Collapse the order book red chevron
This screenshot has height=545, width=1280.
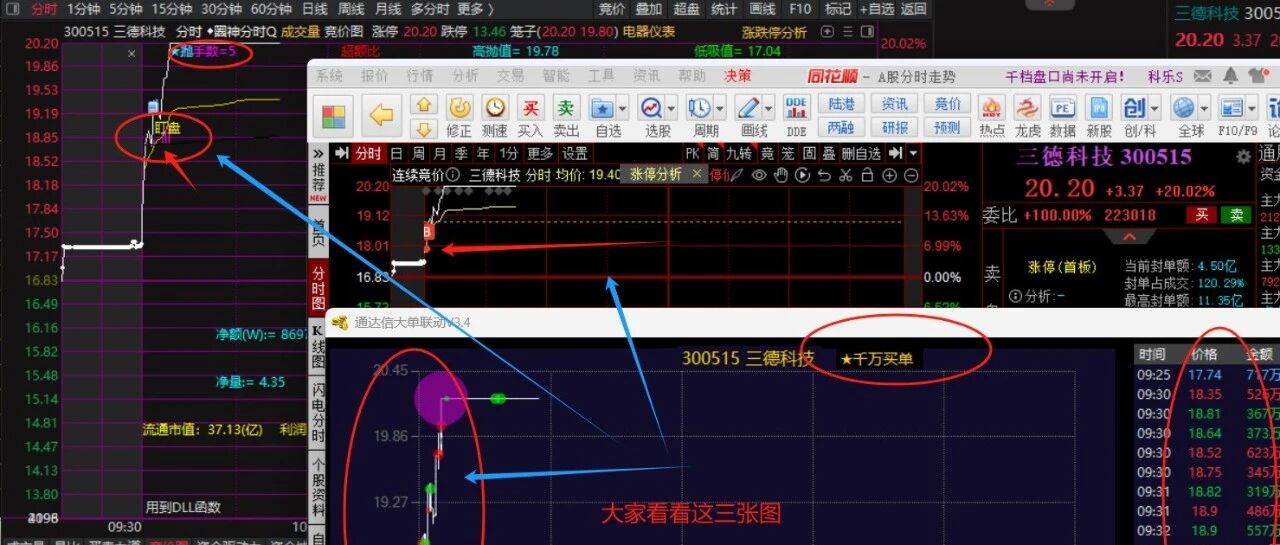[x=1130, y=237]
